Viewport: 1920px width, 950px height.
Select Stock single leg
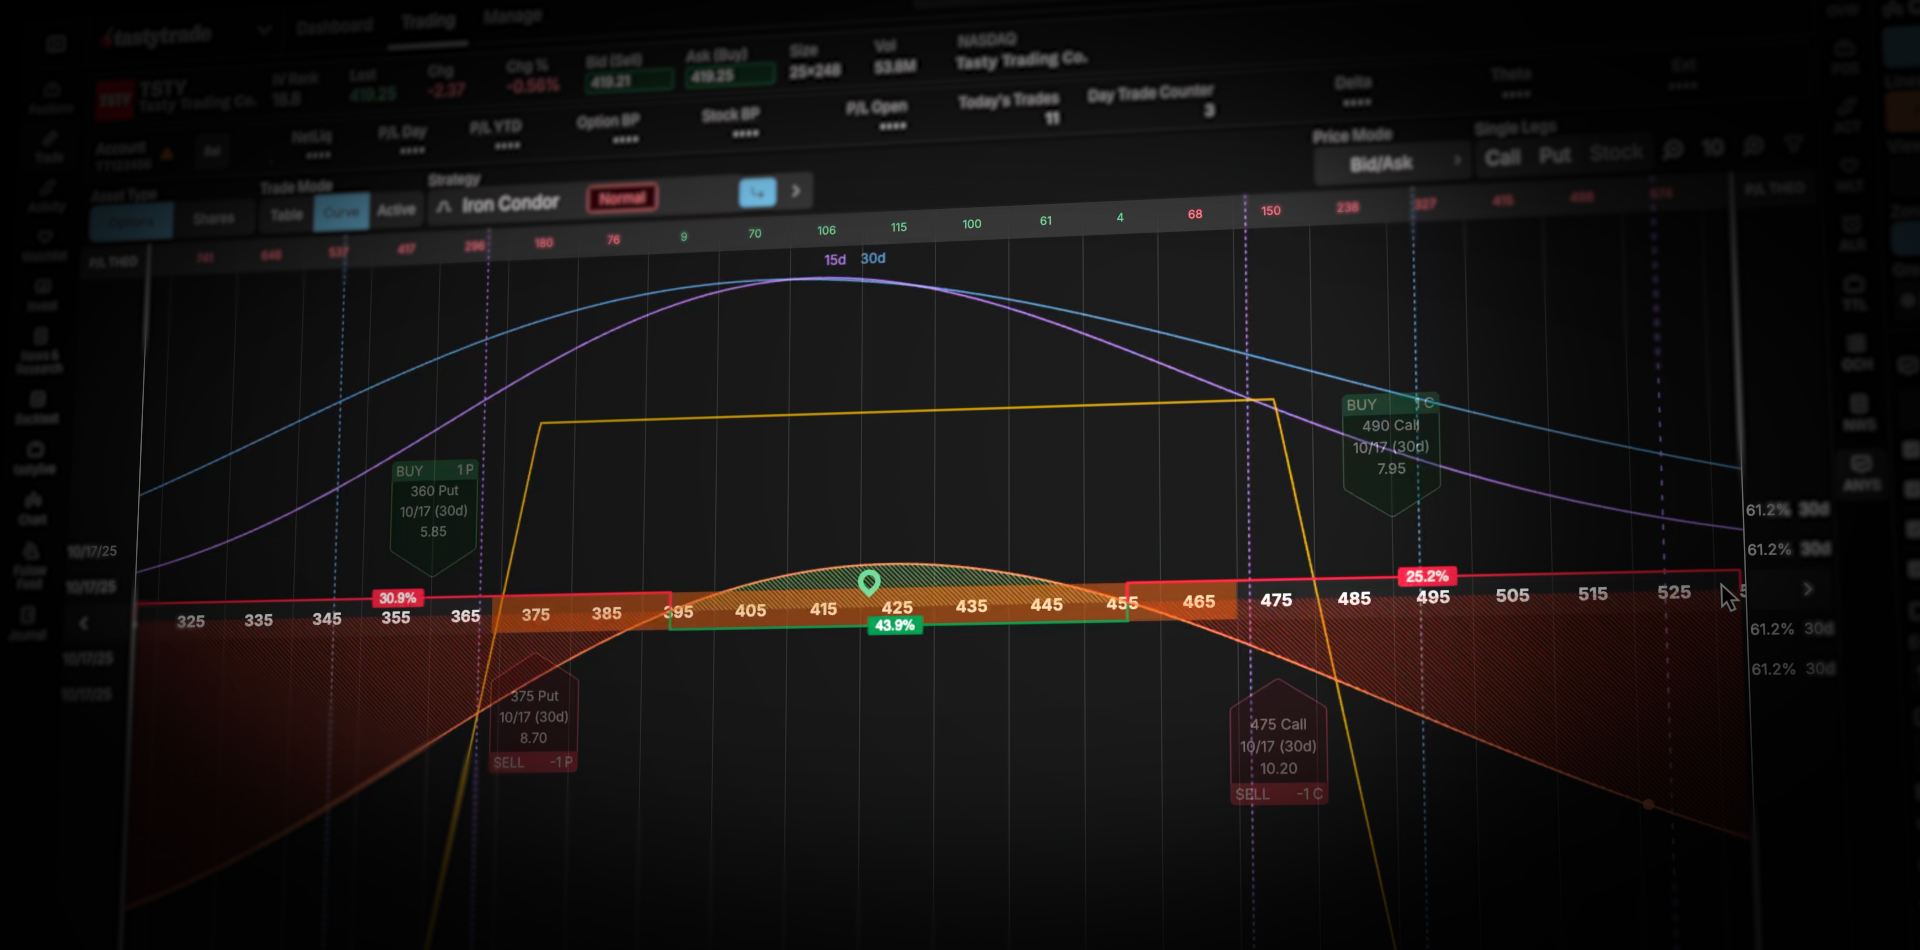(1616, 152)
